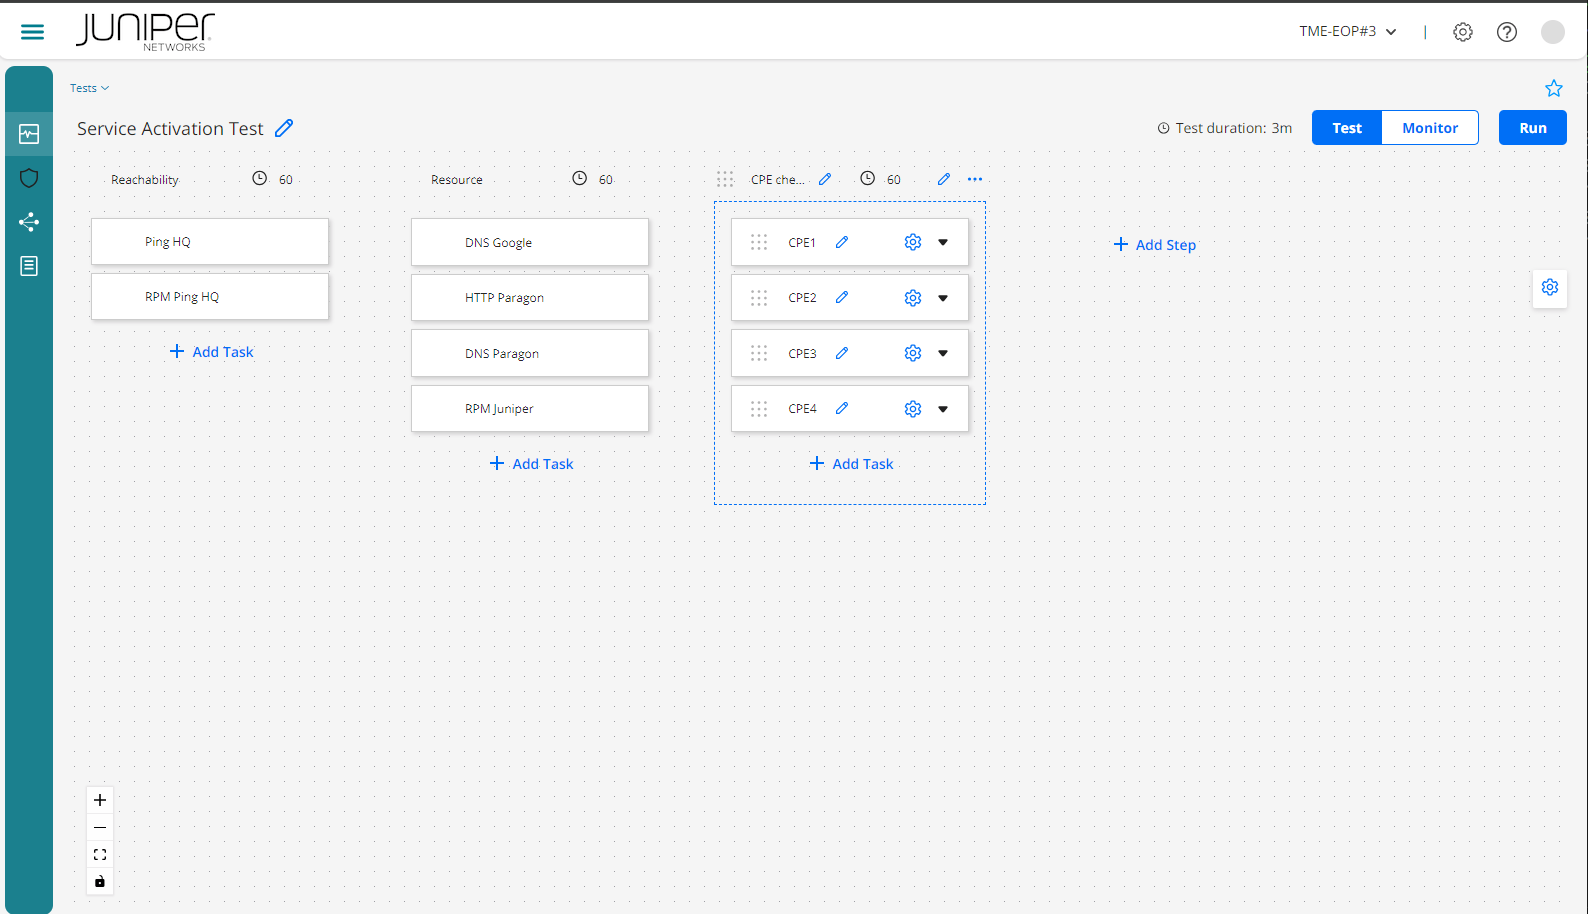Switch to Monitor mode

point(1429,128)
